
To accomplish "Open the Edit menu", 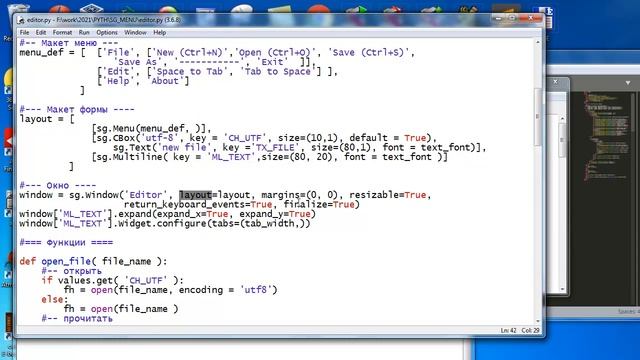I will point(41,32).
